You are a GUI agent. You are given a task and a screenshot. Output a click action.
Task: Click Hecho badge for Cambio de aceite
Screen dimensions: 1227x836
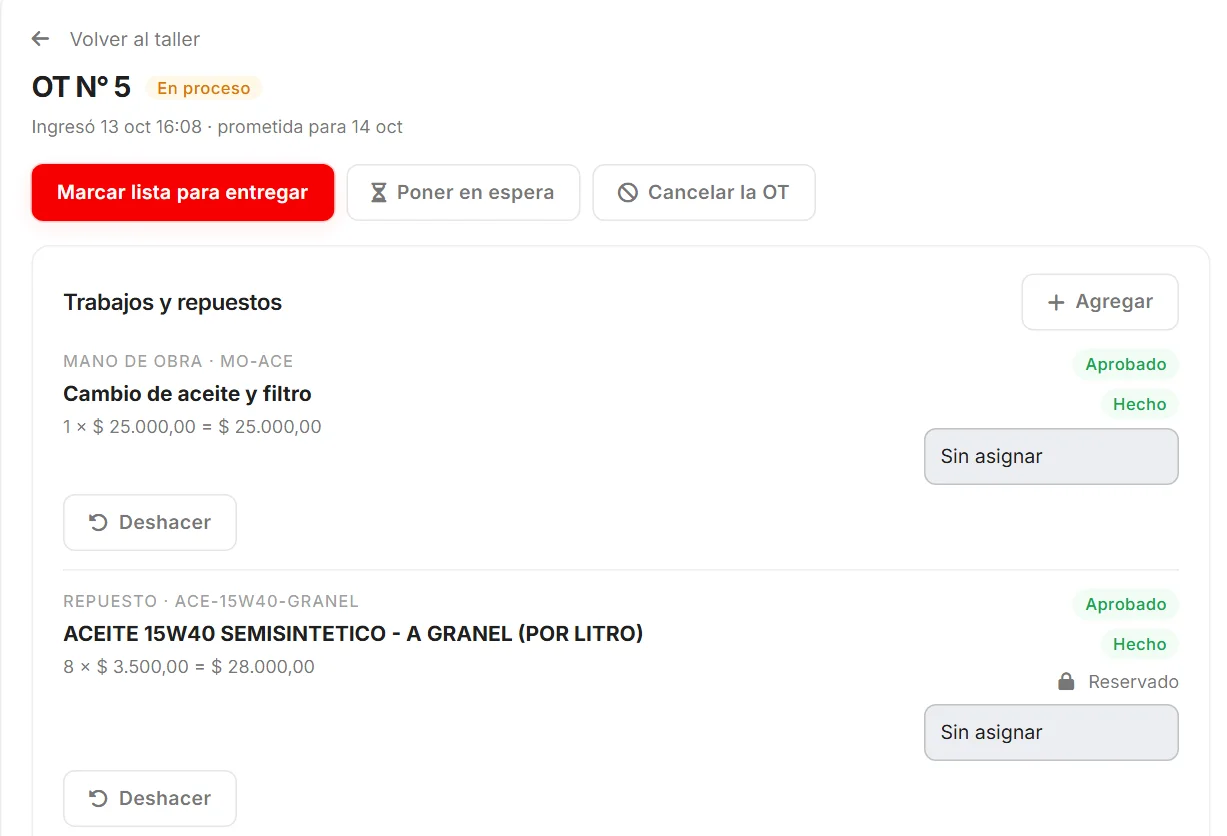[1140, 404]
